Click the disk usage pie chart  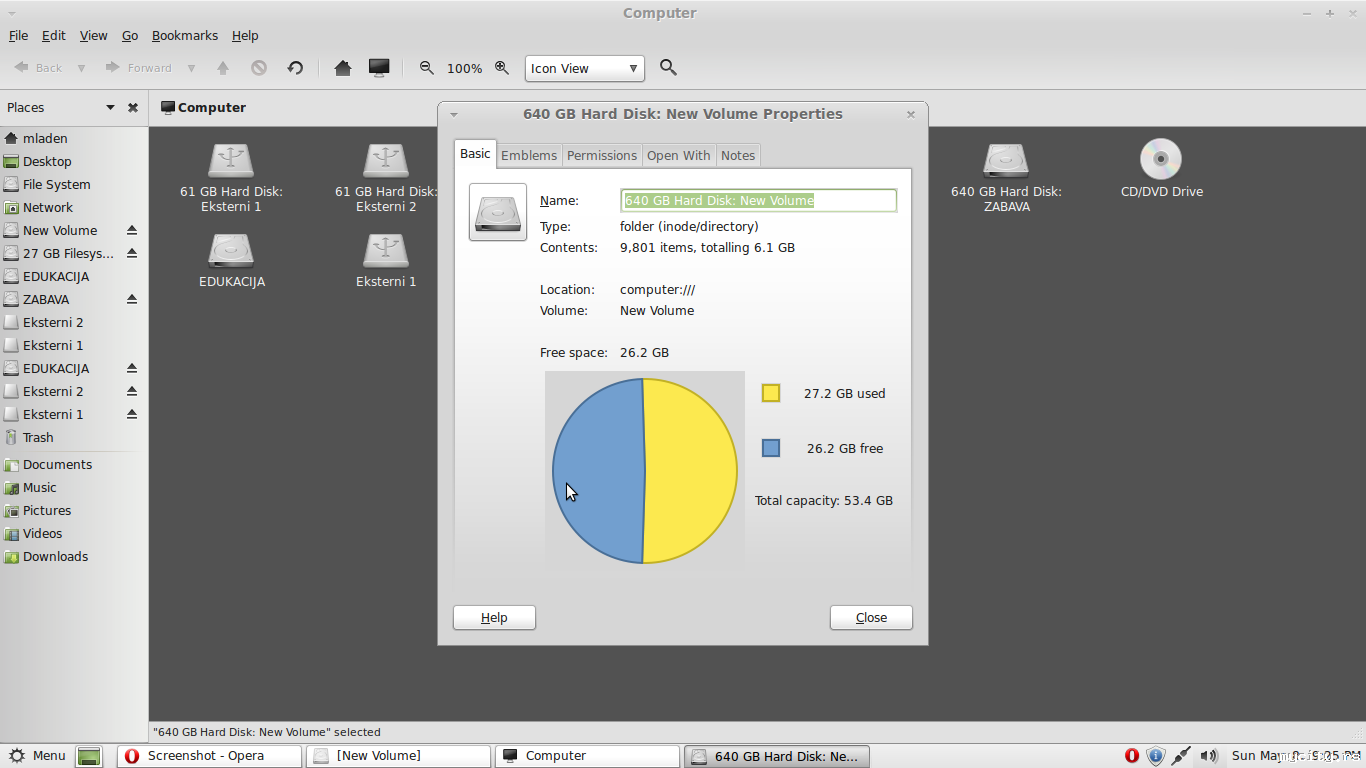(645, 471)
